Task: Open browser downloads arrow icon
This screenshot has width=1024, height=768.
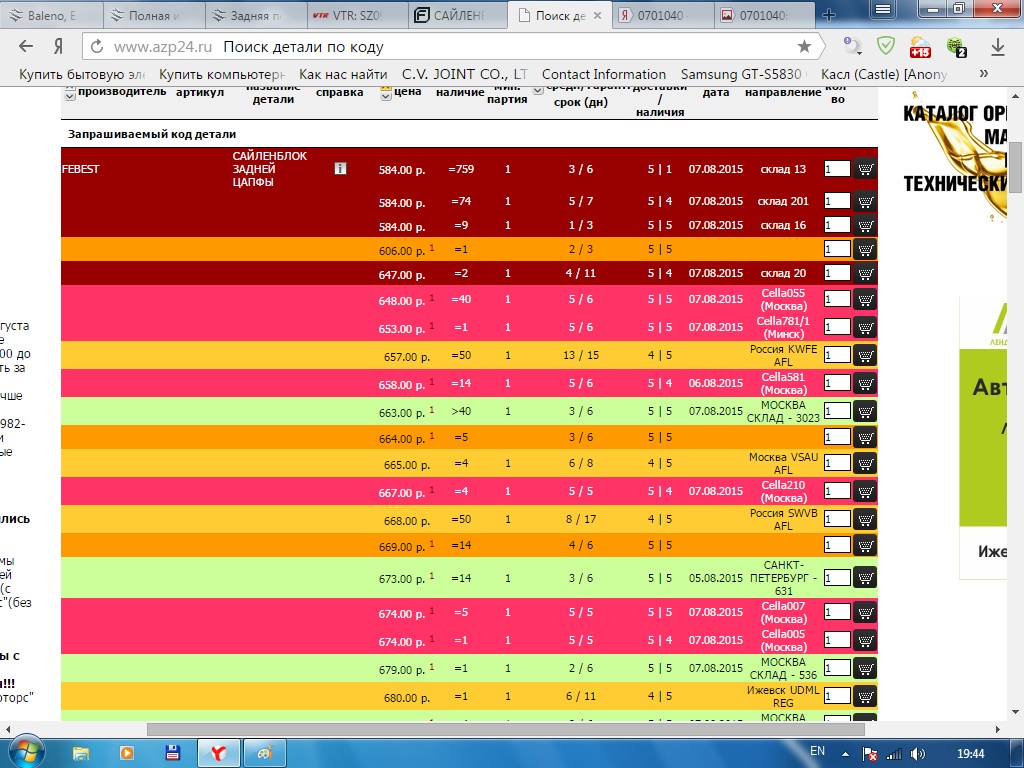Action: [997, 47]
